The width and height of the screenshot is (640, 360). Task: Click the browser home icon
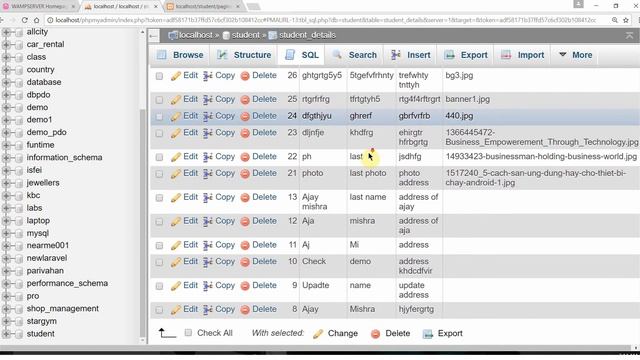point(36,20)
